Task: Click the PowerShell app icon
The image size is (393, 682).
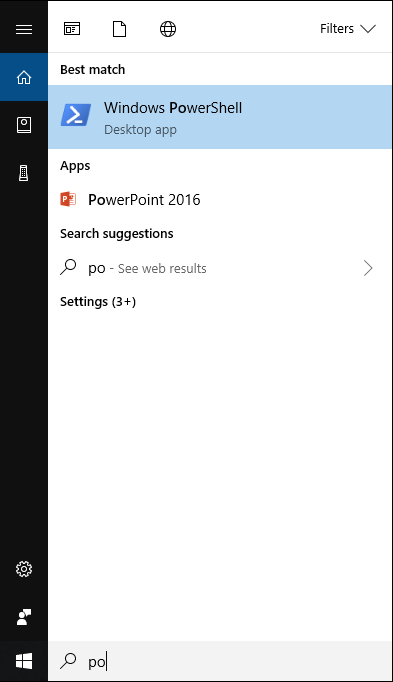Action: (x=76, y=115)
